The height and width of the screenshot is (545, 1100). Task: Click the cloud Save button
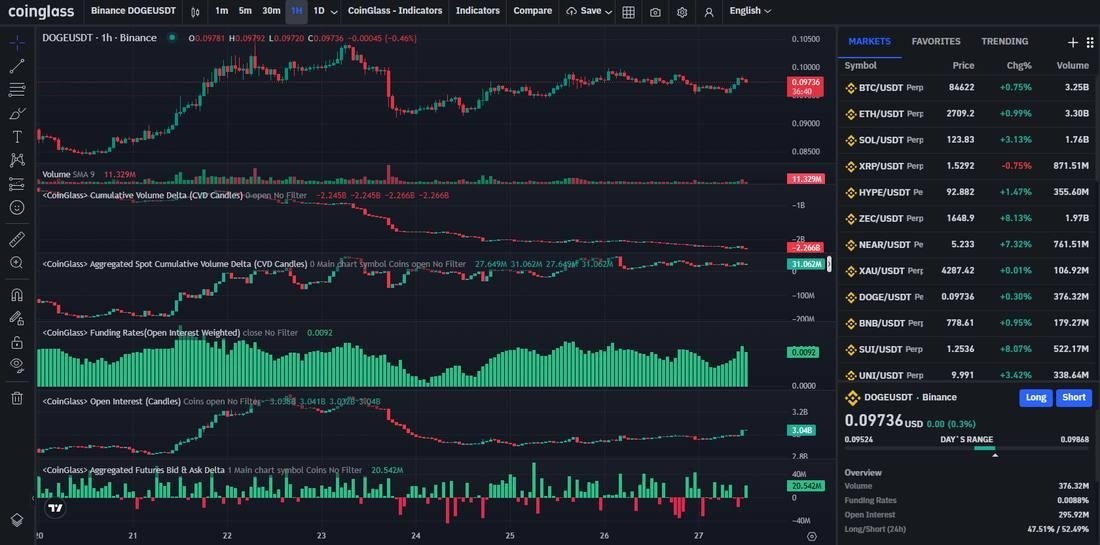pos(584,11)
